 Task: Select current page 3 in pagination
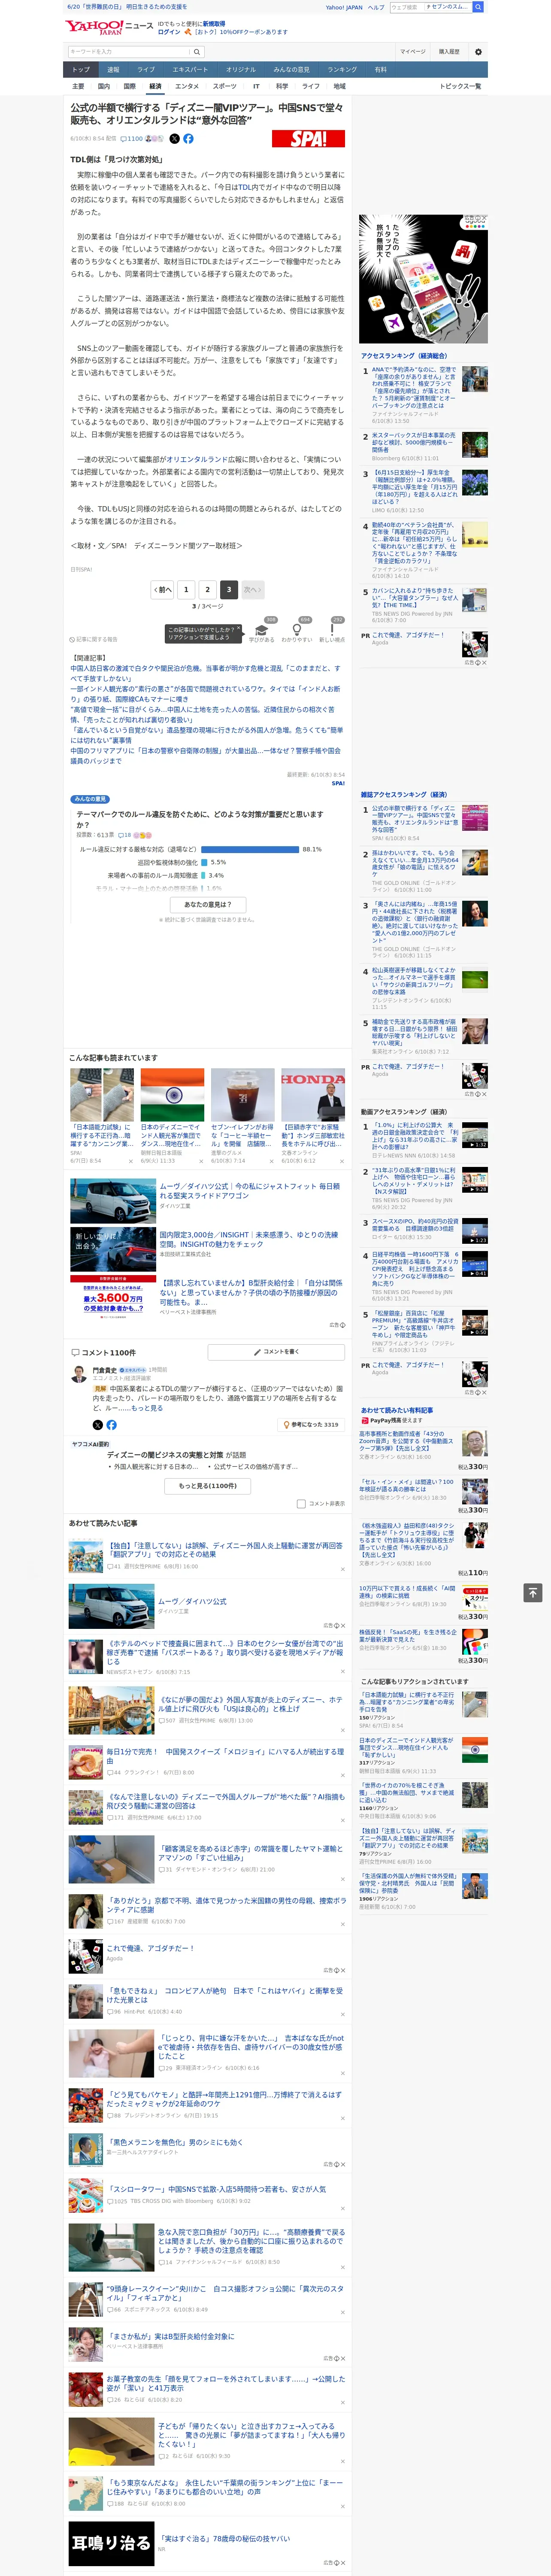pyautogui.click(x=229, y=589)
